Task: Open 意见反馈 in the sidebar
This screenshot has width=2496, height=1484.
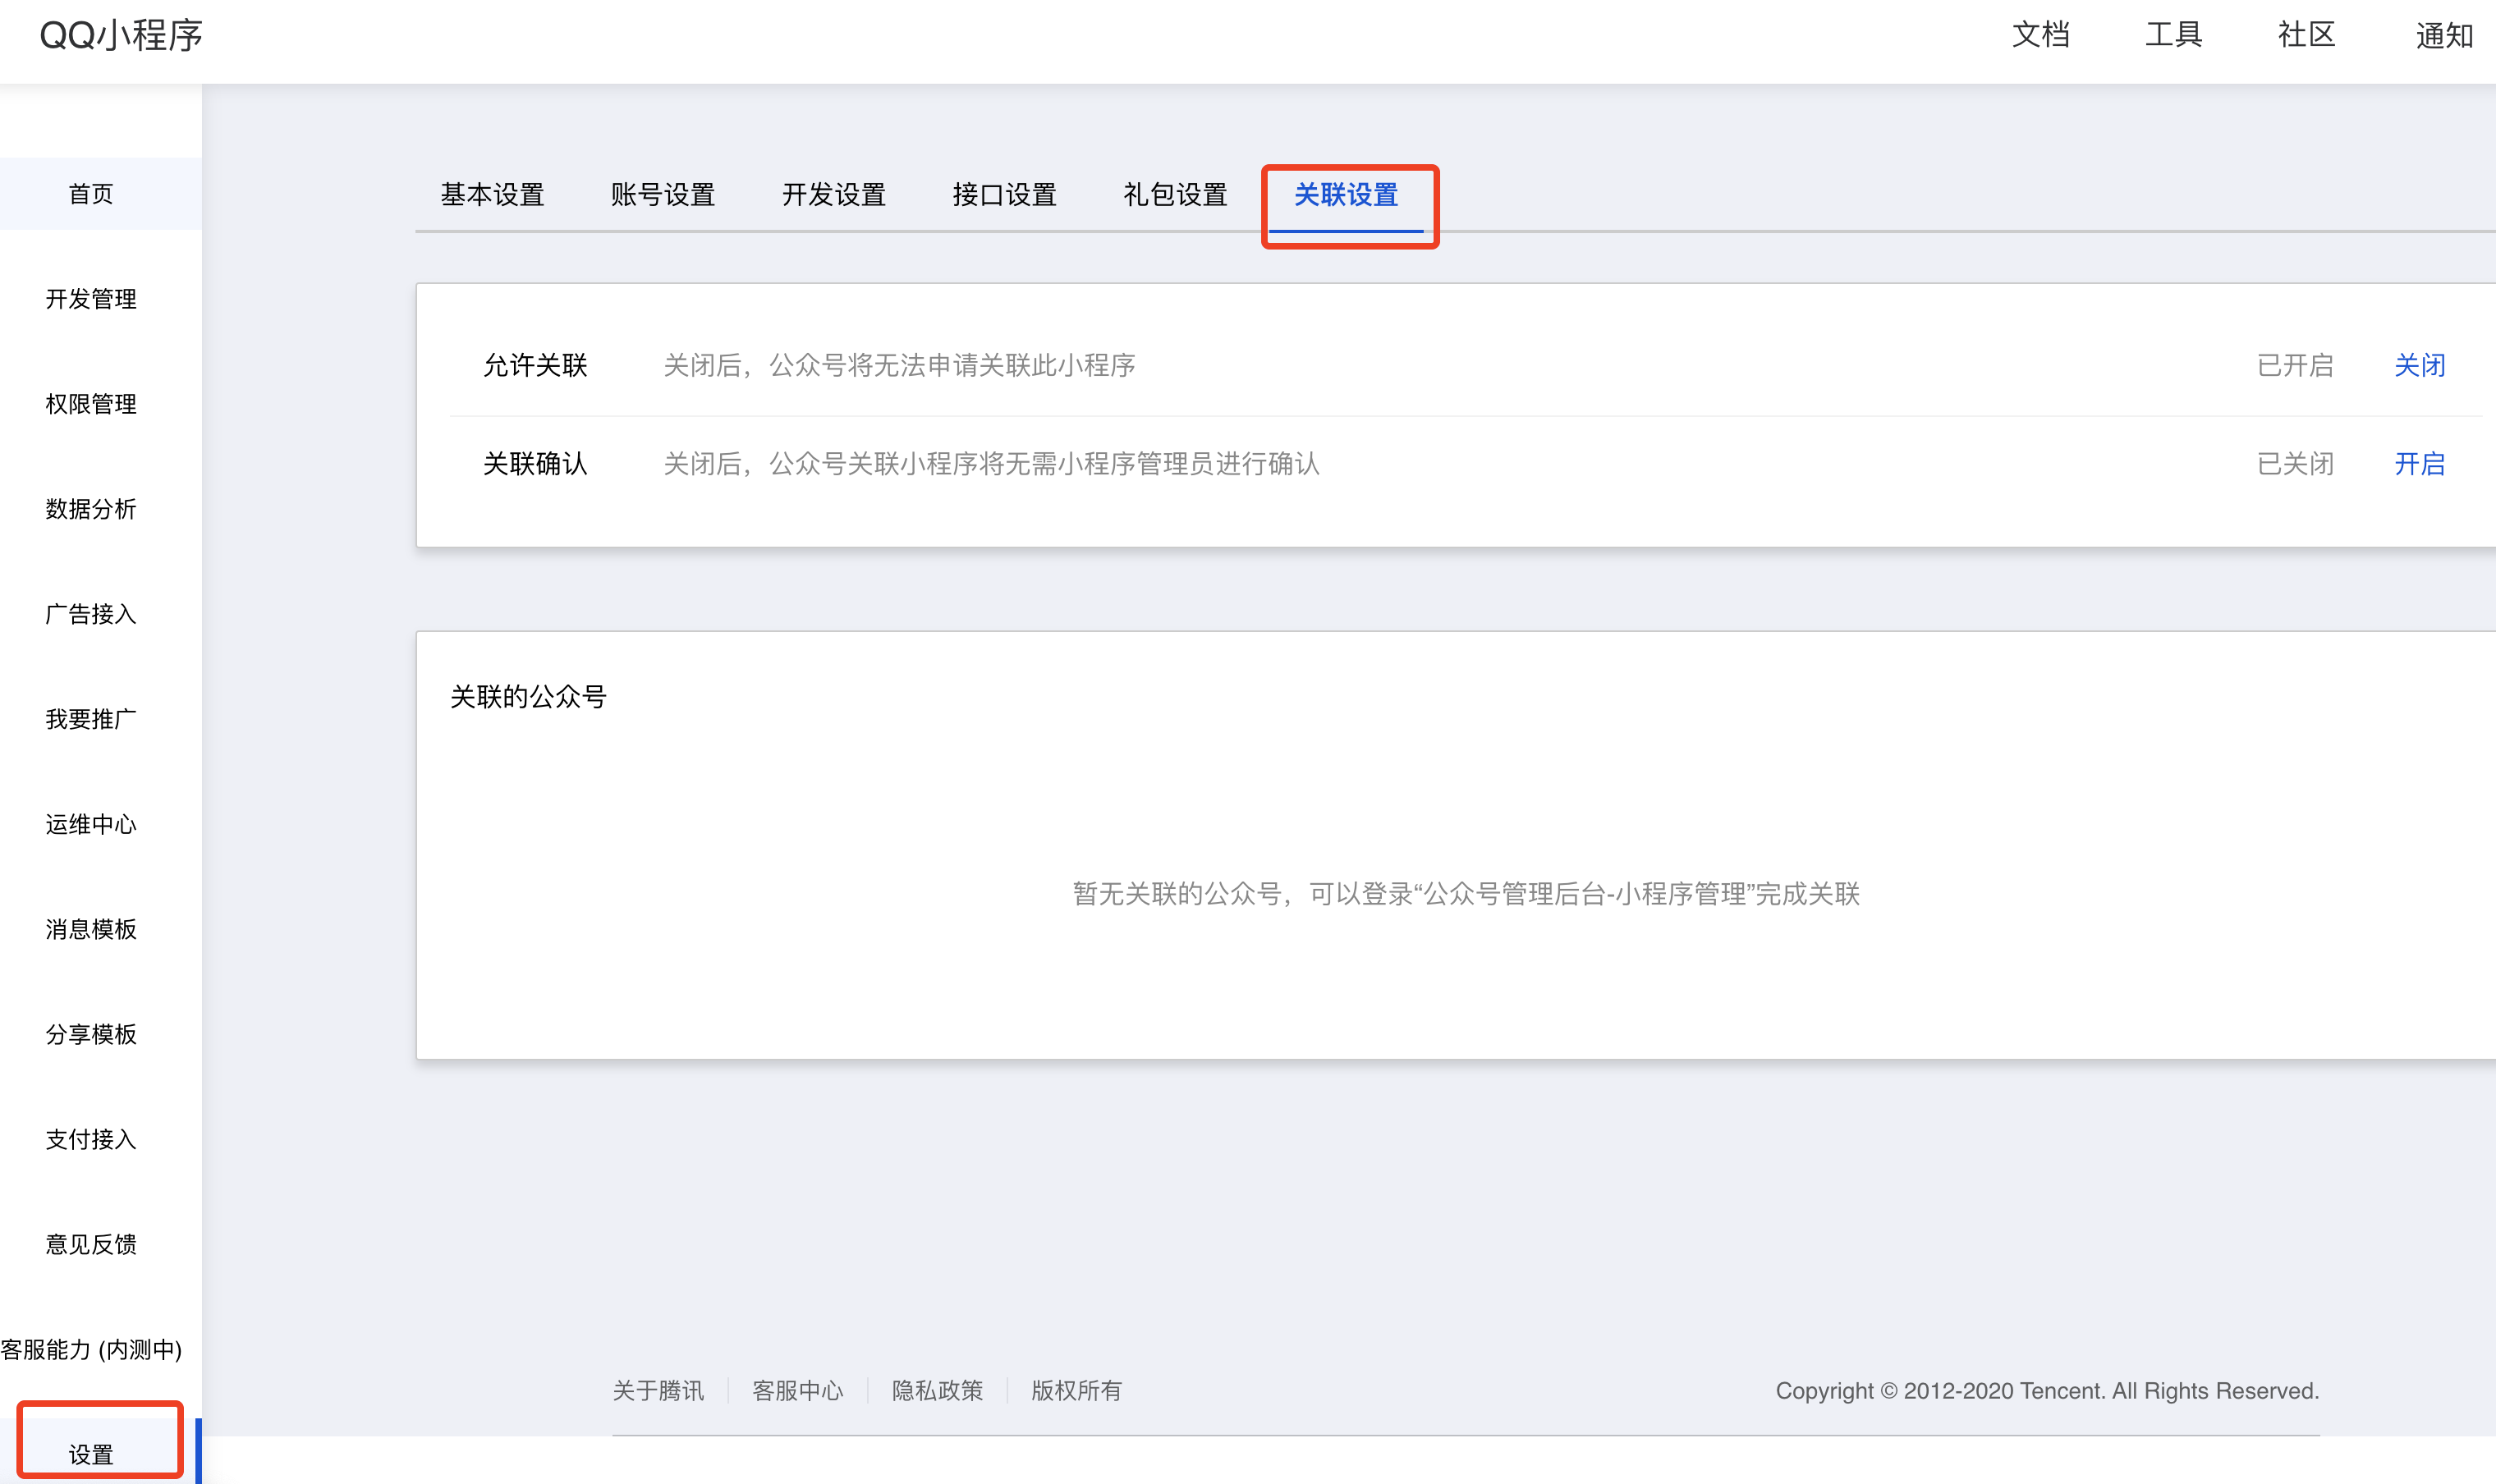Action: pyautogui.click(x=91, y=1244)
